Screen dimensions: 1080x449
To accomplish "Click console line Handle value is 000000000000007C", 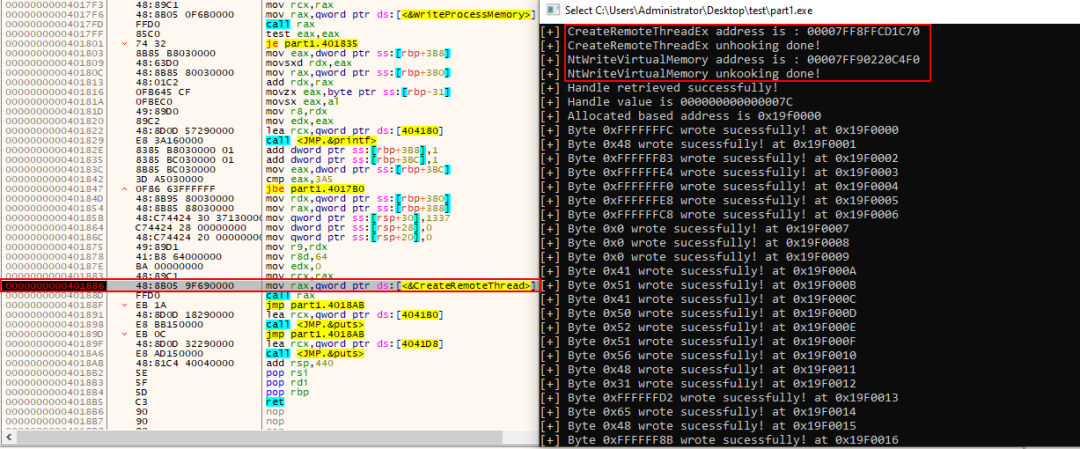I will click(666, 102).
